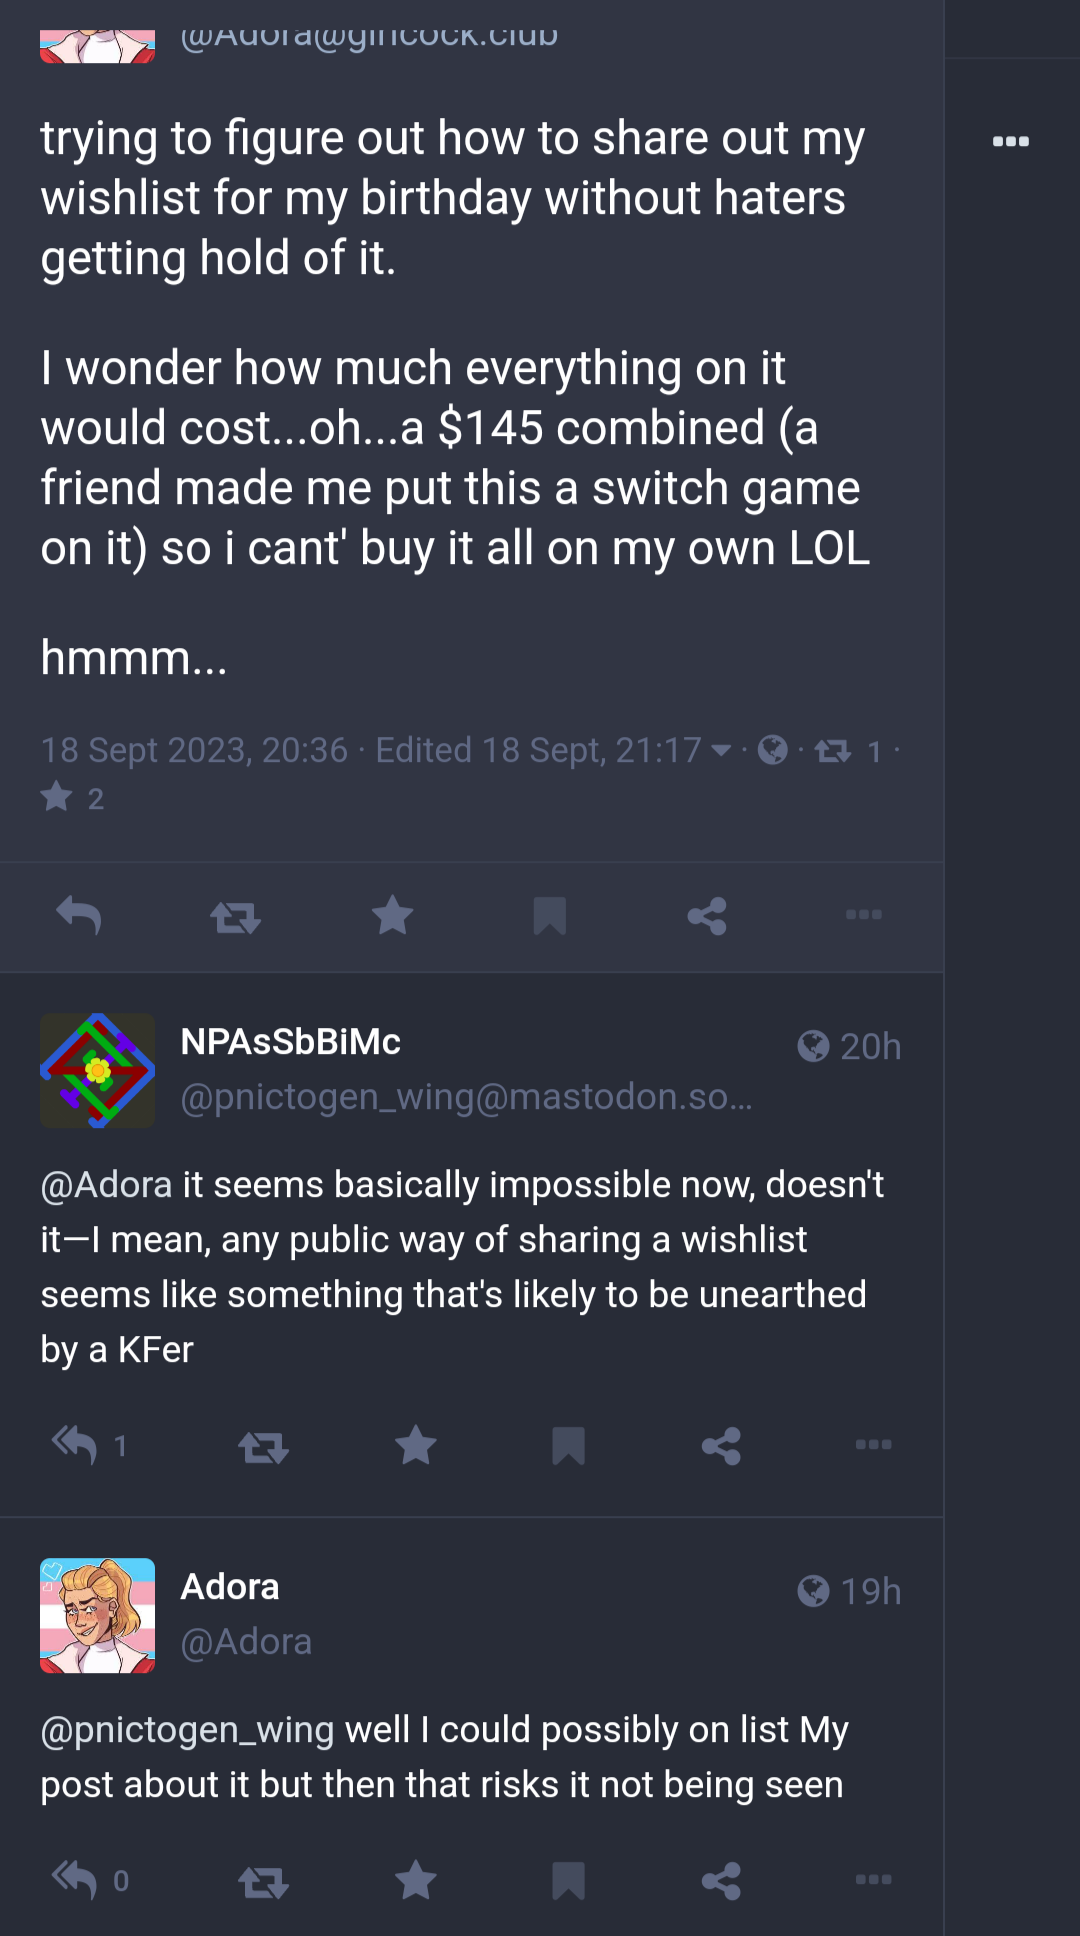This screenshot has height=1936, width=1080.
Task: Open top-right three-dot column menu
Action: point(1011,141)
